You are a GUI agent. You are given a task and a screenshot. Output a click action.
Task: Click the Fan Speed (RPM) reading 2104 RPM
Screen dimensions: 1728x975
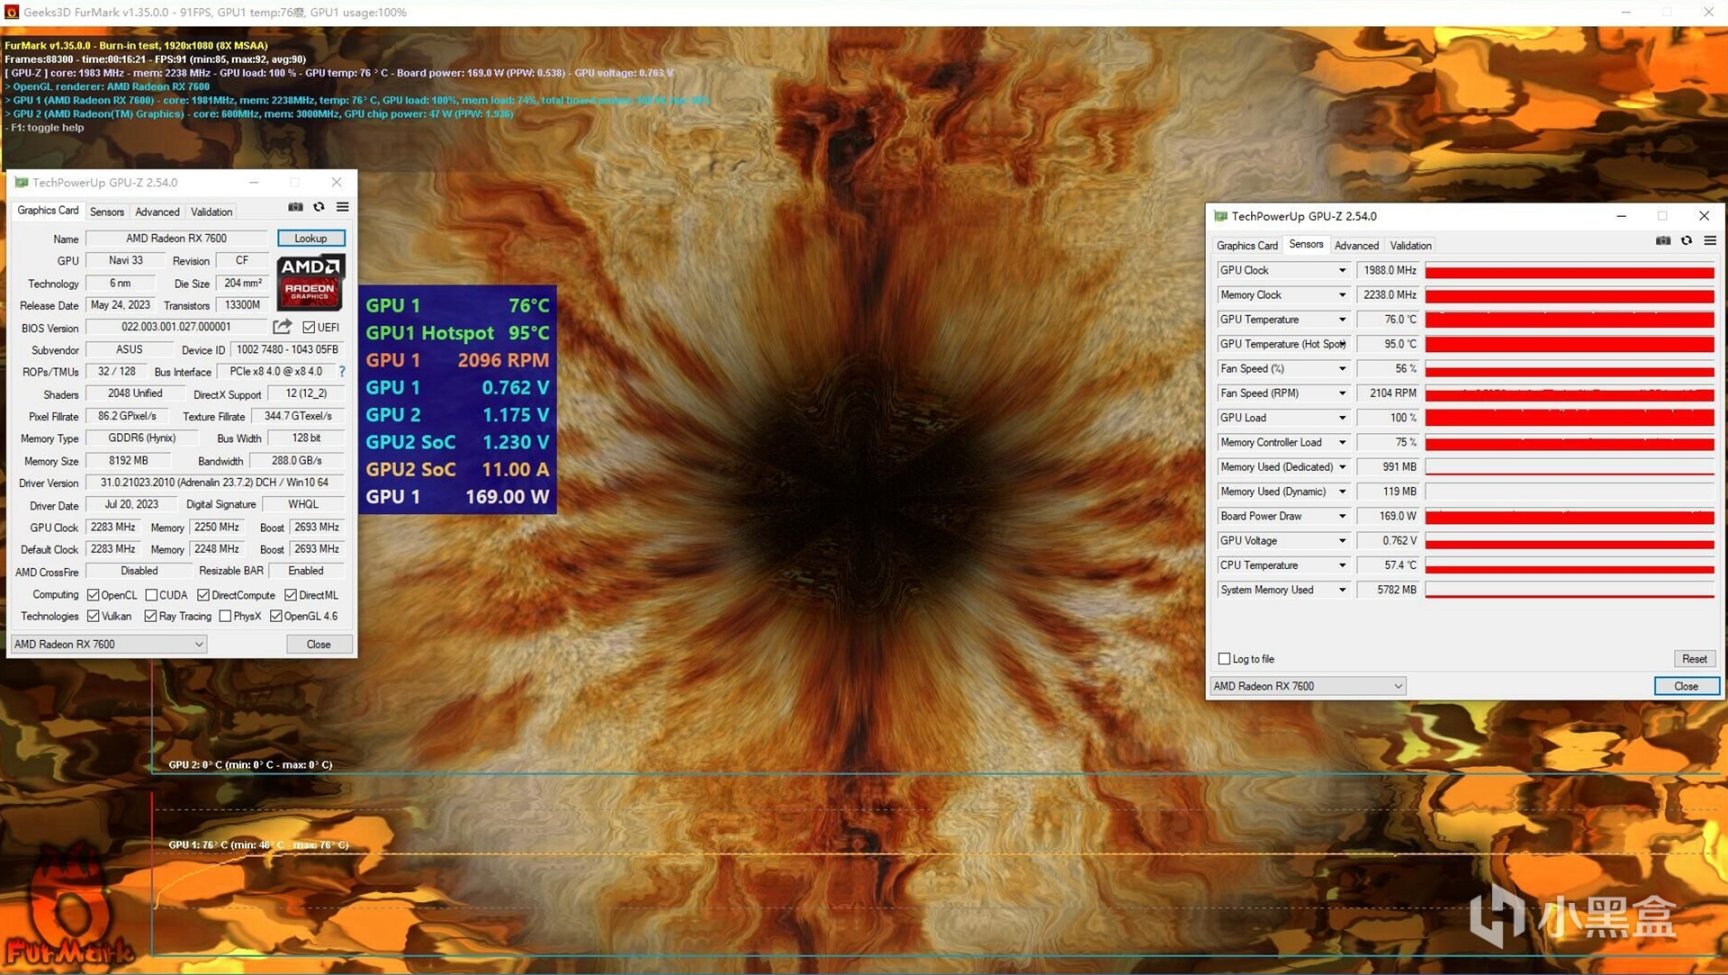1388,394
